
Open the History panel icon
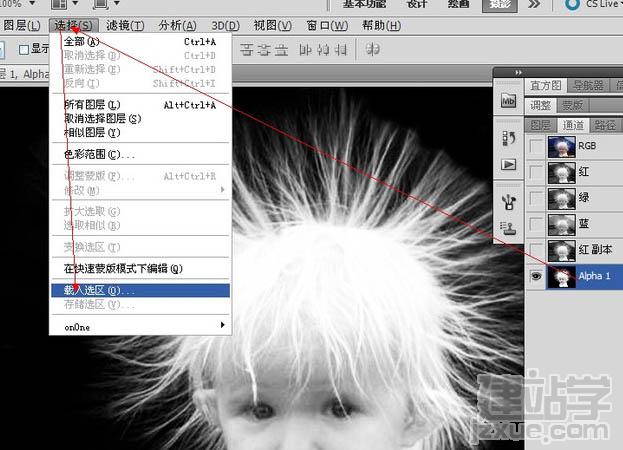[509, 138]
